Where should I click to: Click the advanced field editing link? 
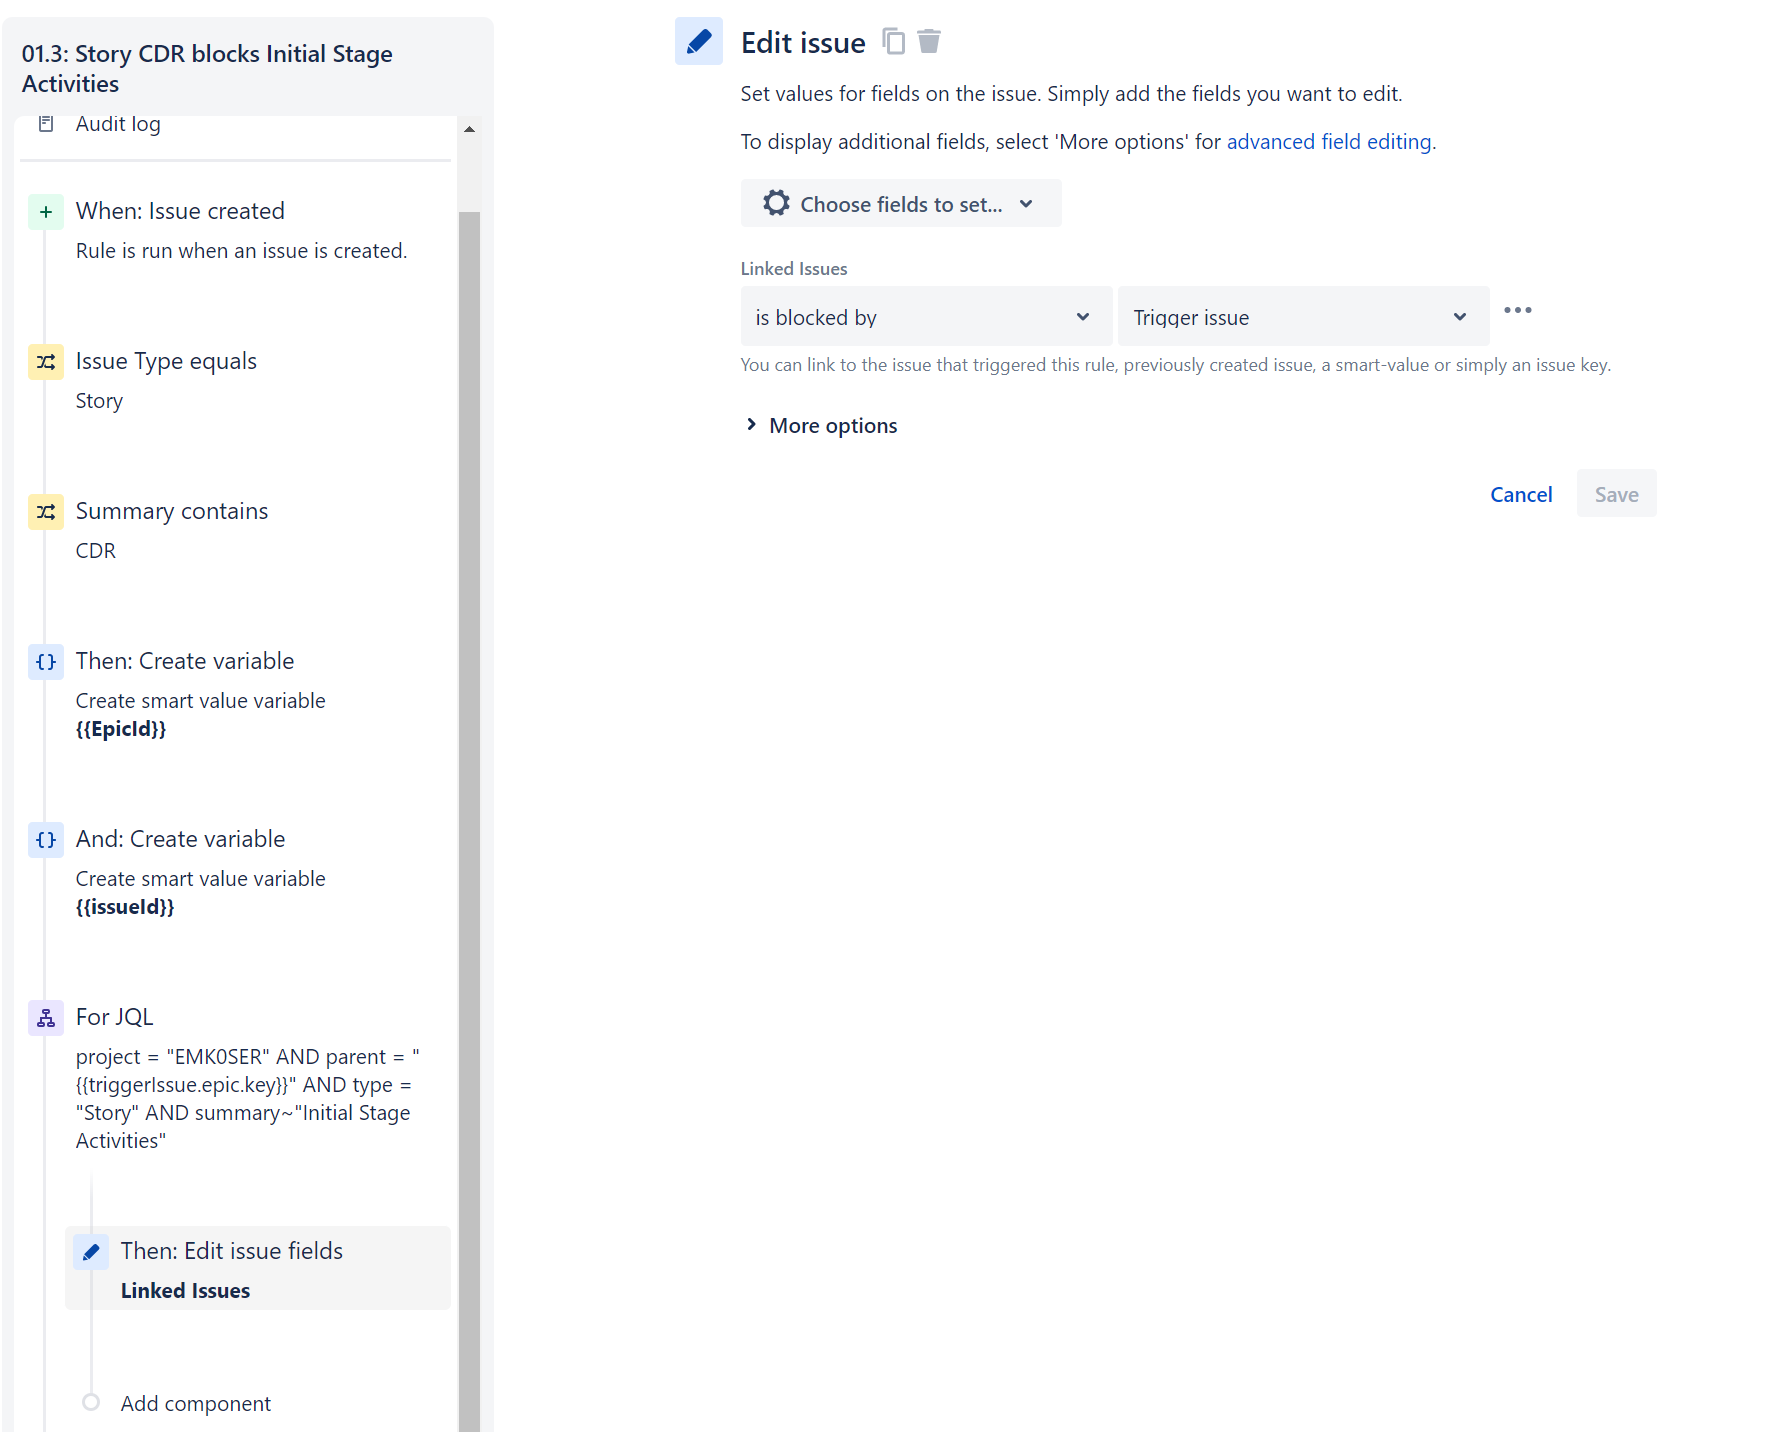click(x=1329, y=142)
